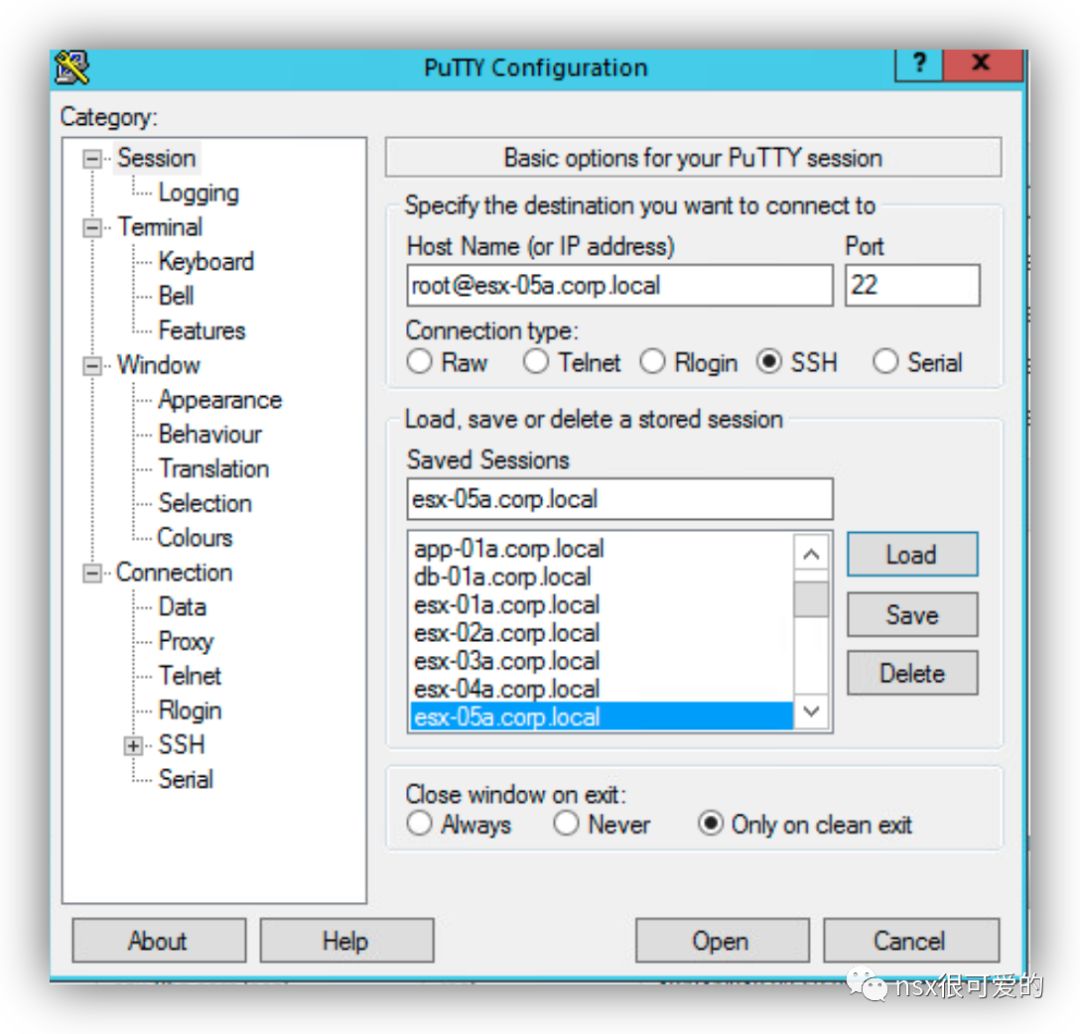Open the Behaviour settings category

210,435
